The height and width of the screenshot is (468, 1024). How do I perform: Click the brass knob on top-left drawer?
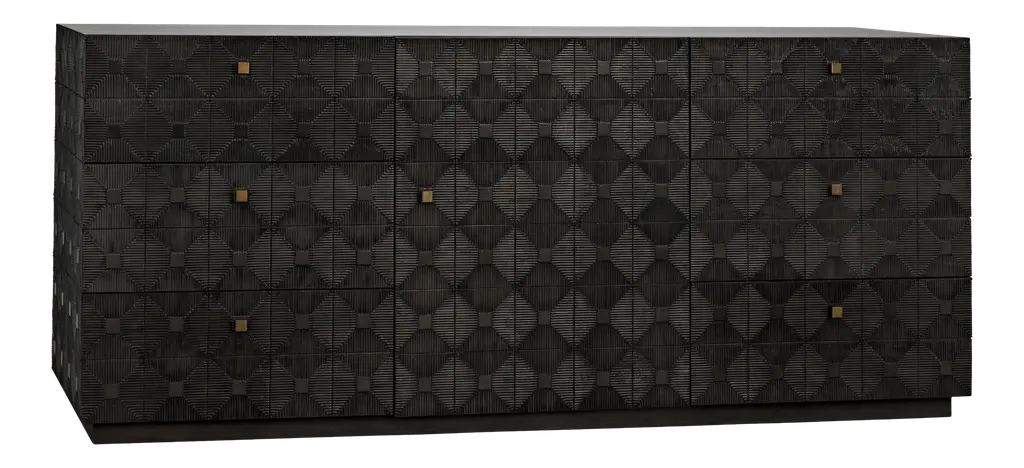(241, 67)
